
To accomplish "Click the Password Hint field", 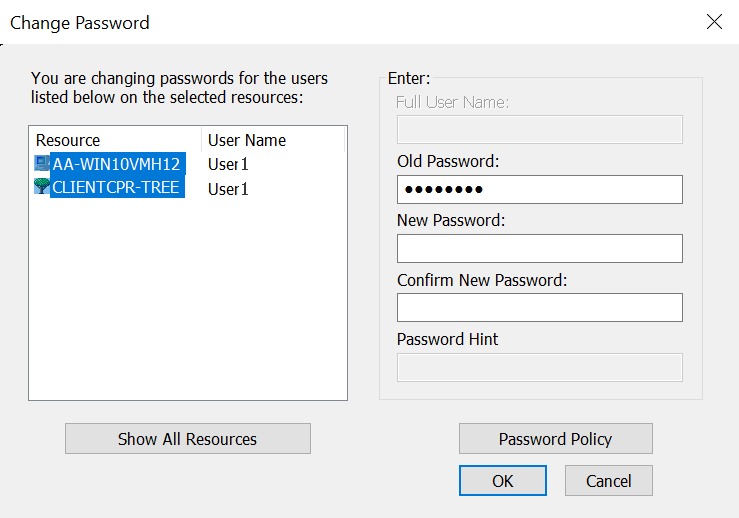I will click(539, 367).
